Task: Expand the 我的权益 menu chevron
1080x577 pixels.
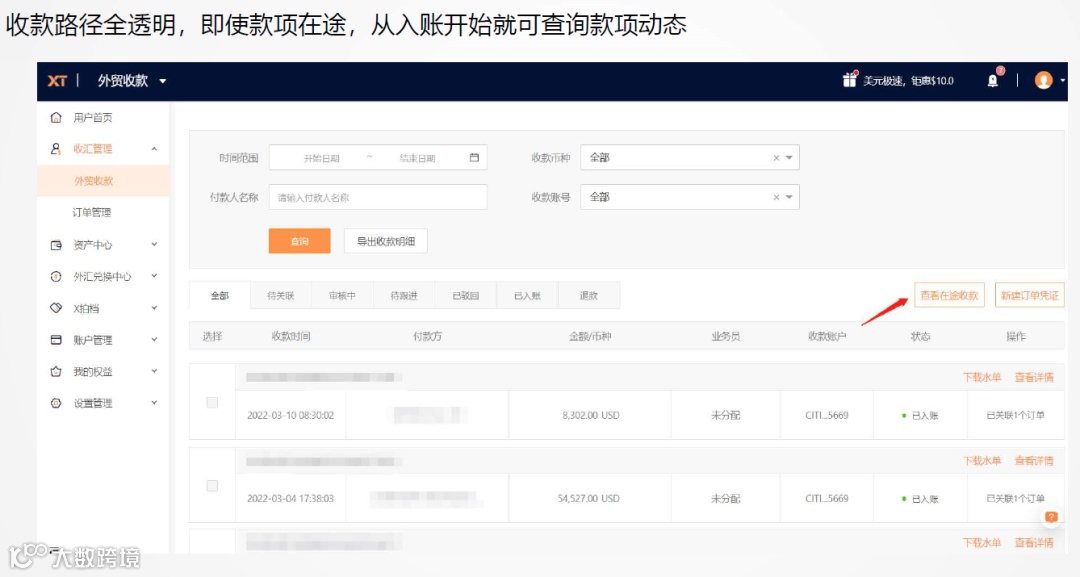Action: (x=154, y=371)
